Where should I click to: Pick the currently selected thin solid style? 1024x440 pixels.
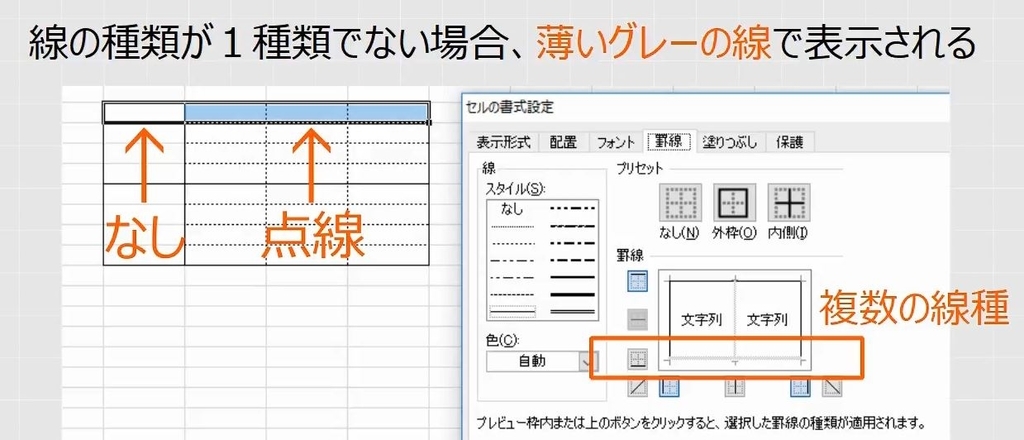tap(513, 311)
